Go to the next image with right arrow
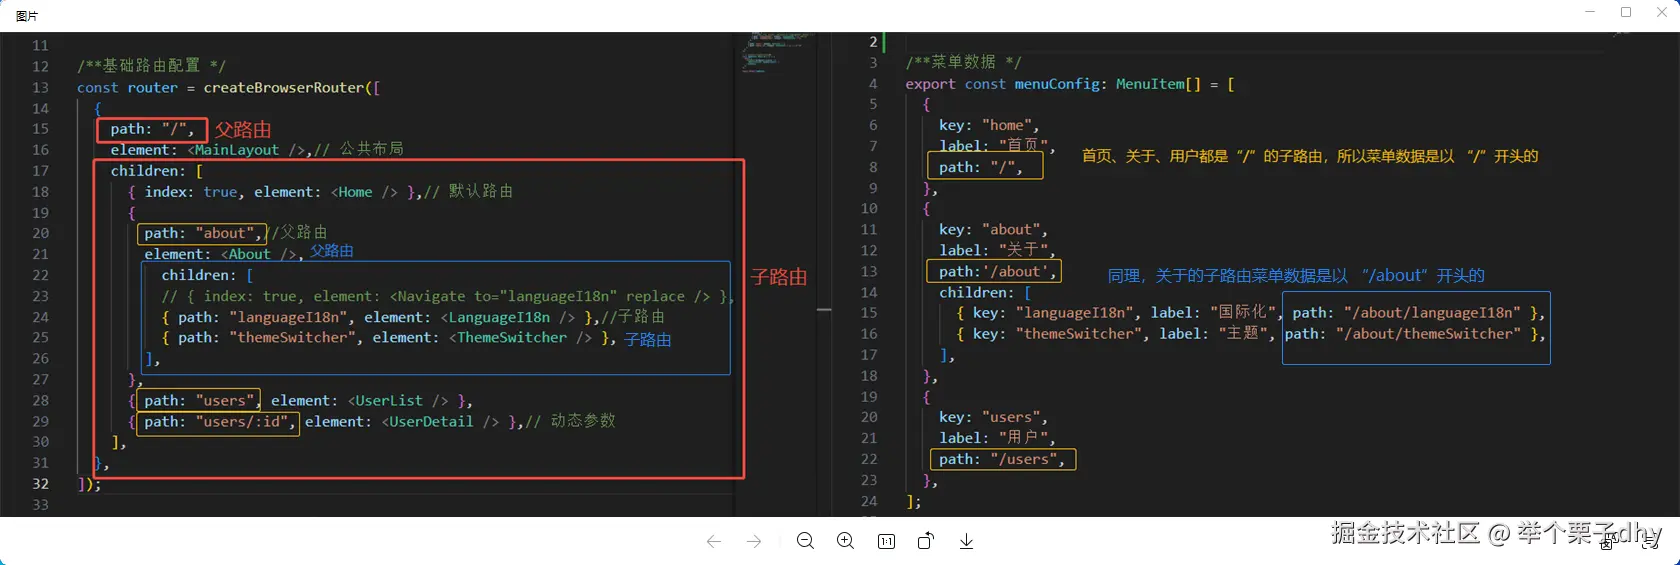 pos(754,541)
